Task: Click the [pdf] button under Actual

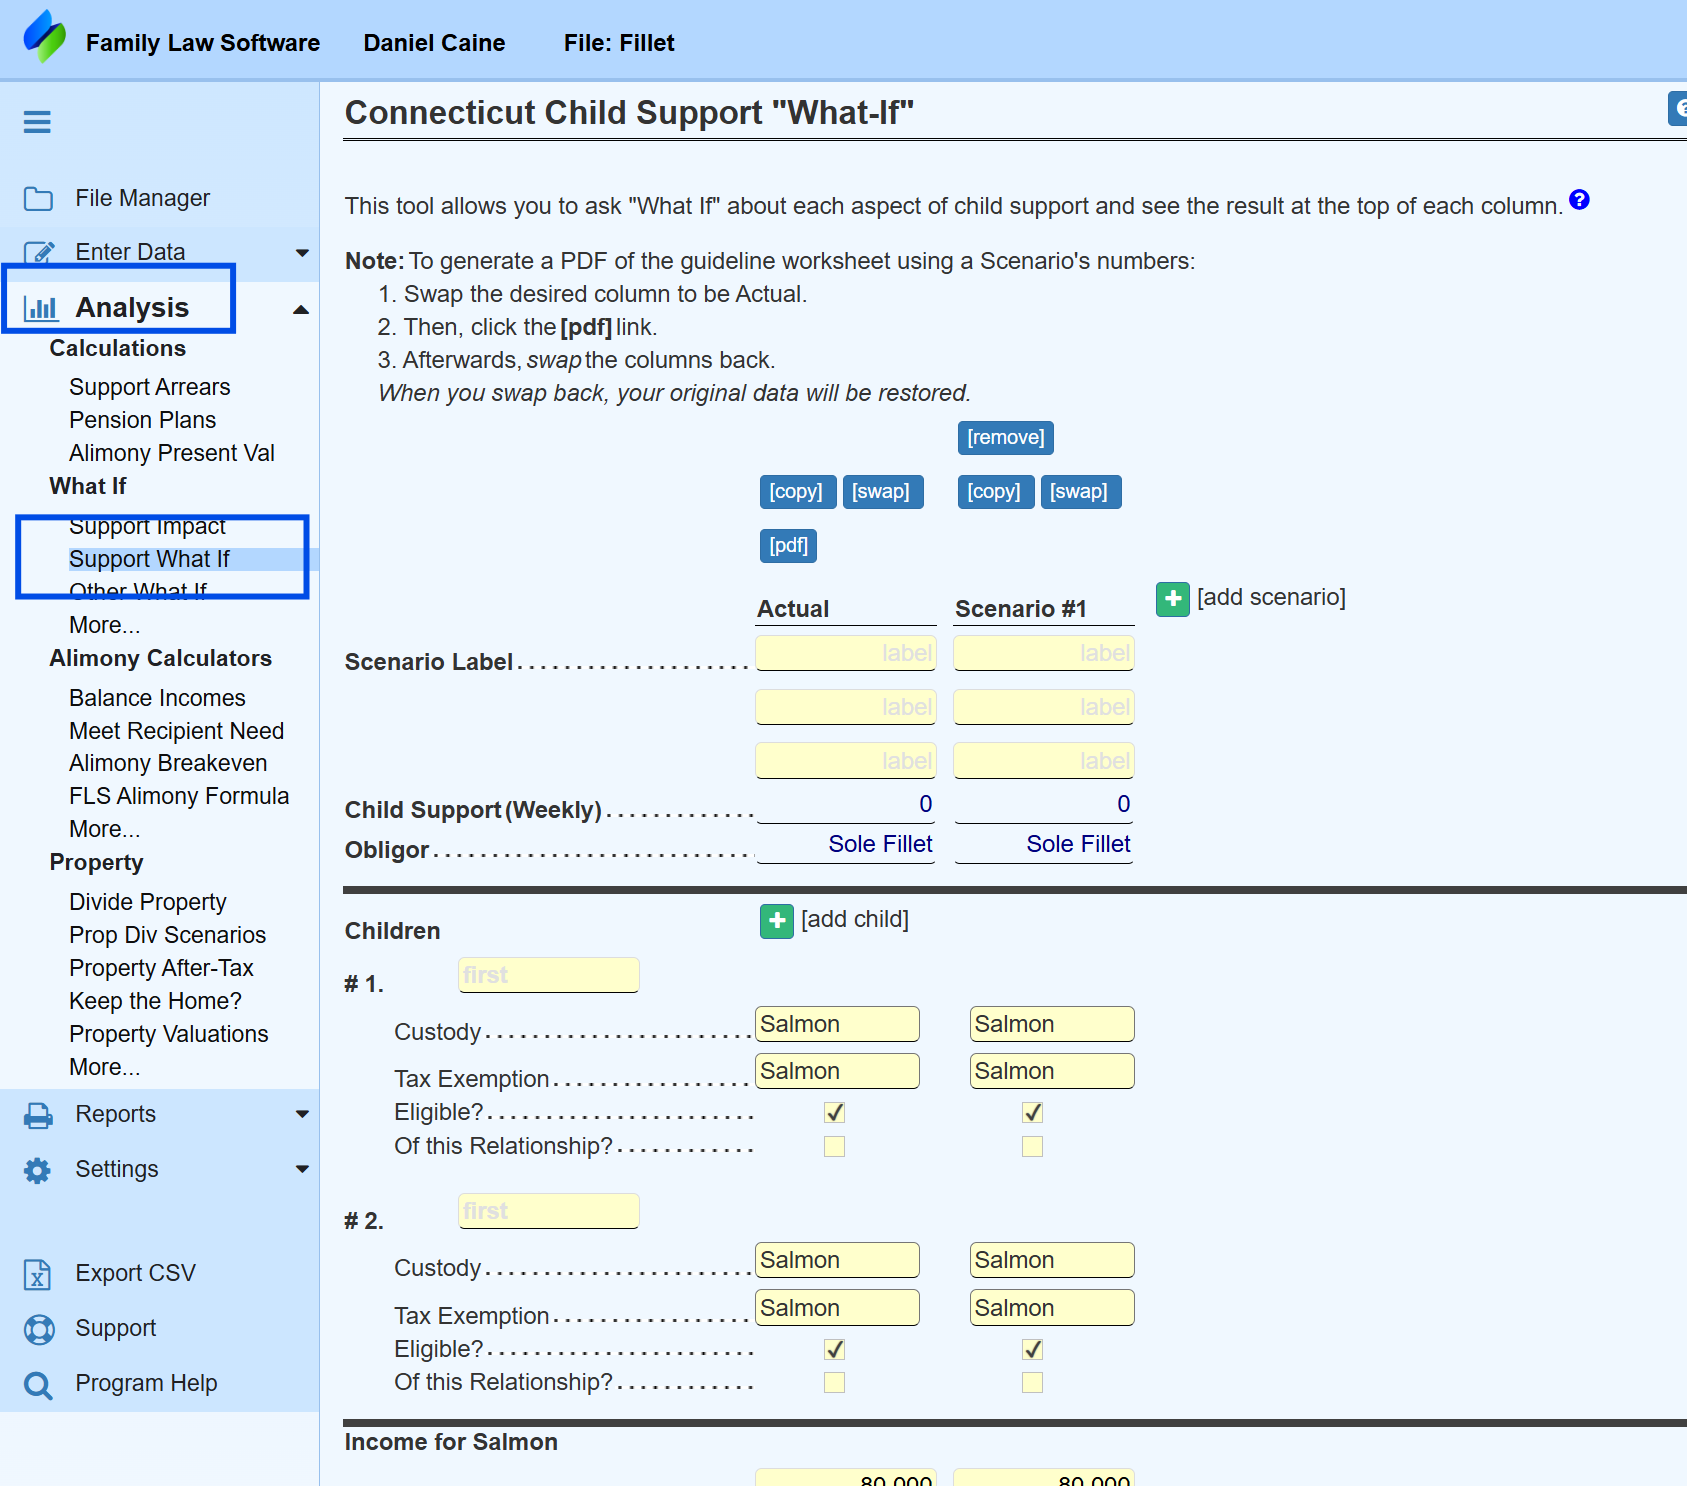Action: click(x=788, y=546)
